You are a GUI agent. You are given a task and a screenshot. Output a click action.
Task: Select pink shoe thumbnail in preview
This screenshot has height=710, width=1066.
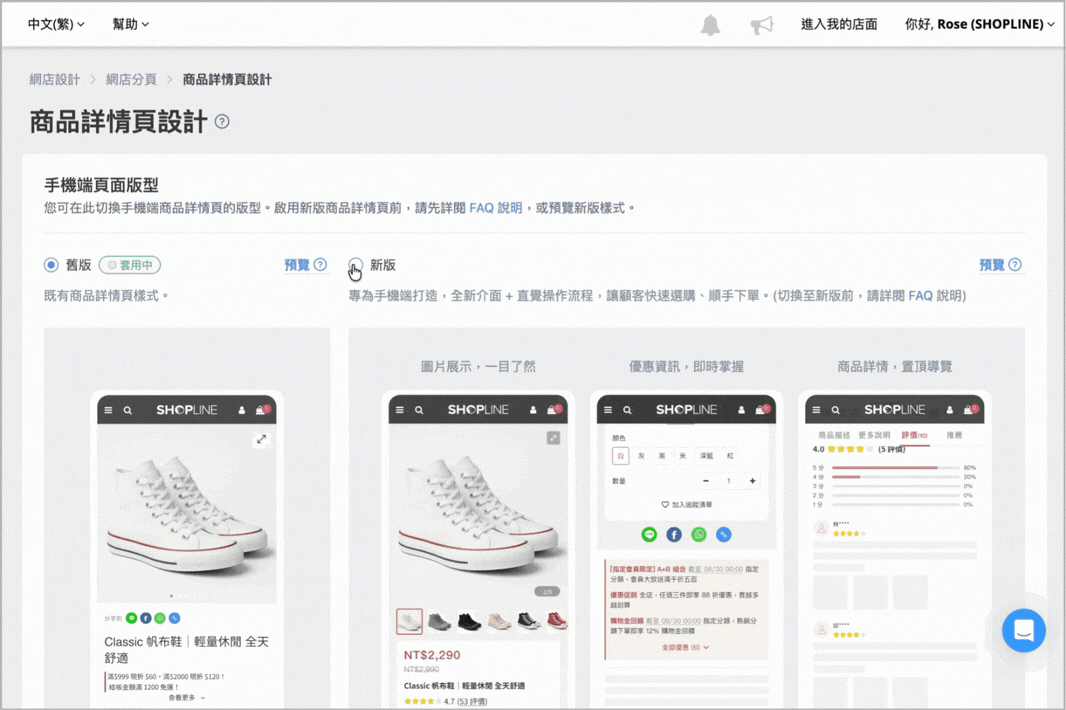pyautogui.click(x=499, y=621)
